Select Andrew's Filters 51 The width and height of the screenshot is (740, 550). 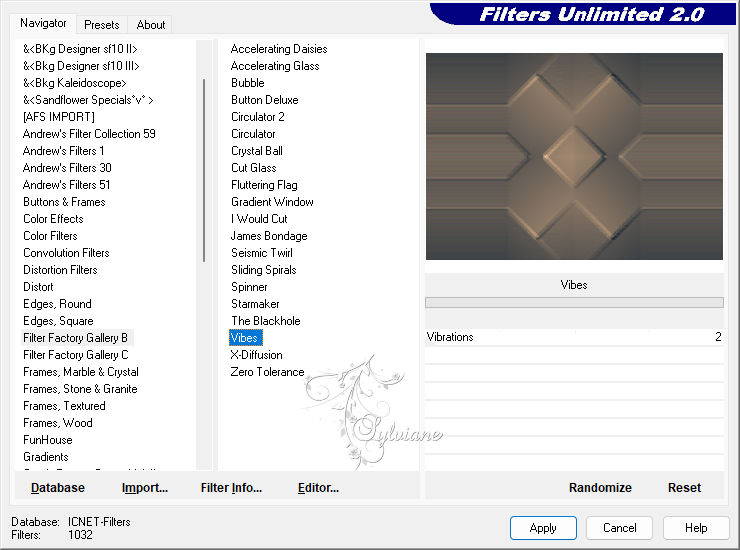click(x=67, y=185)
